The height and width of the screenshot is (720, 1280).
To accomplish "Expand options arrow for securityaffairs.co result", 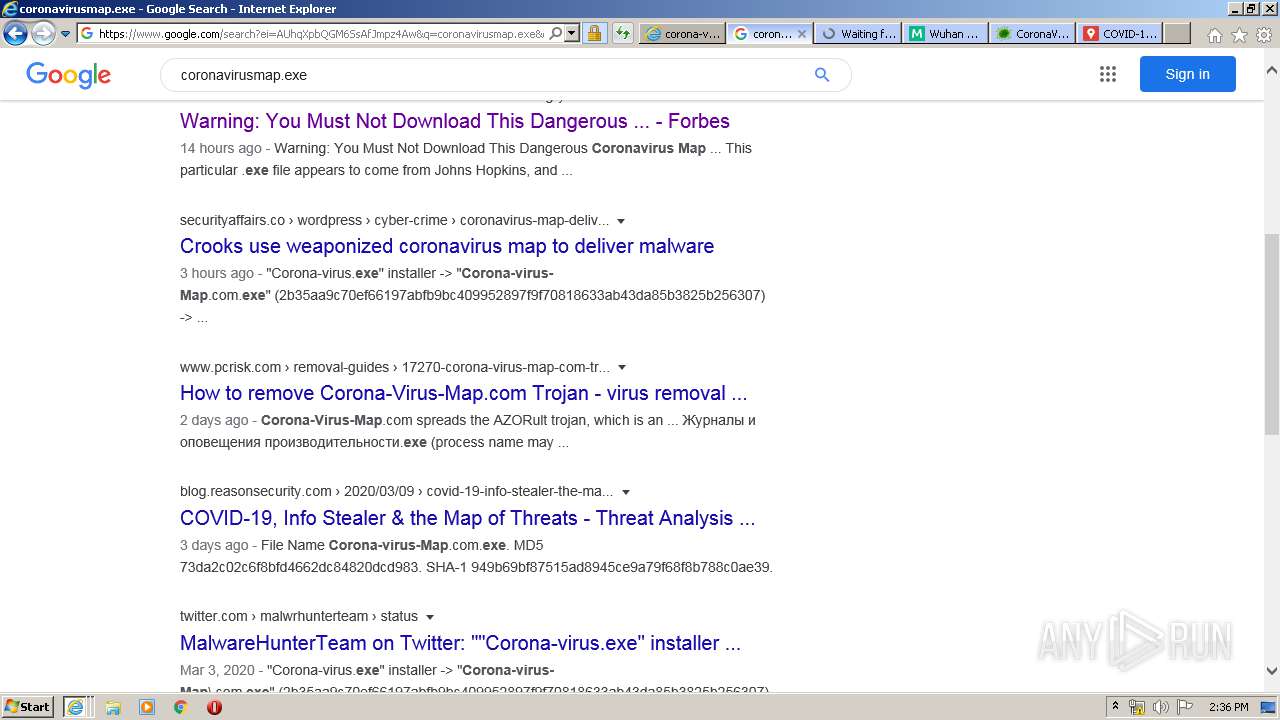I will click(x=621, y=221).
